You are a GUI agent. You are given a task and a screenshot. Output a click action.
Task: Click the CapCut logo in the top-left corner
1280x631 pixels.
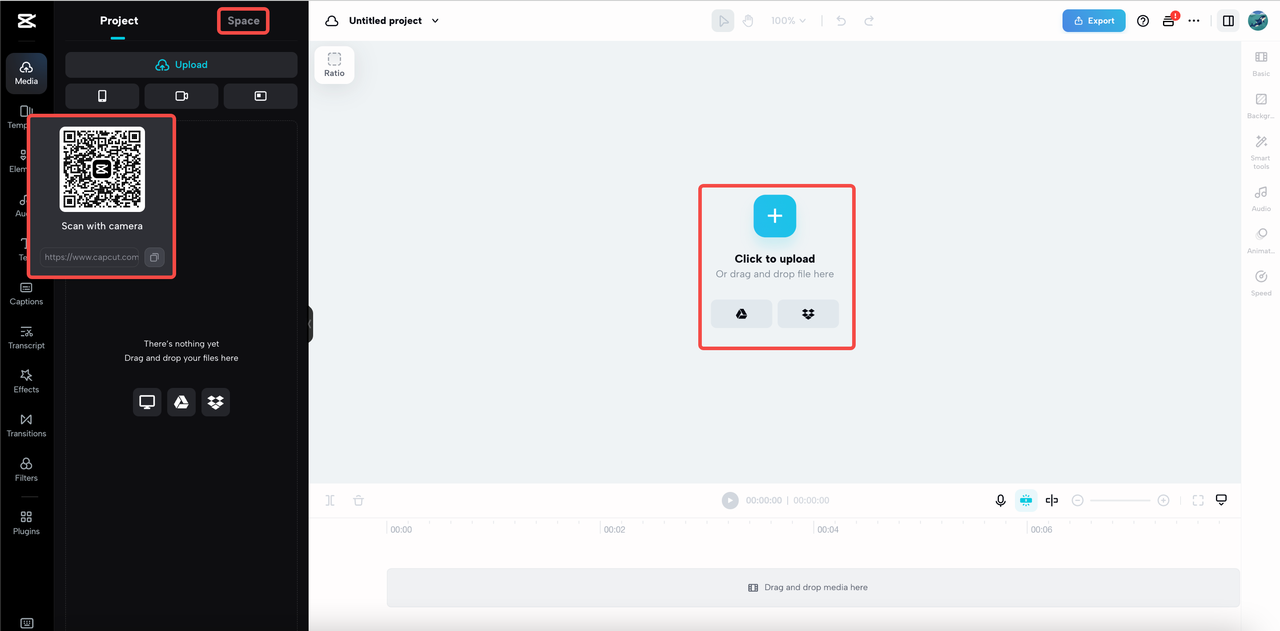click(x=26, y=21)
